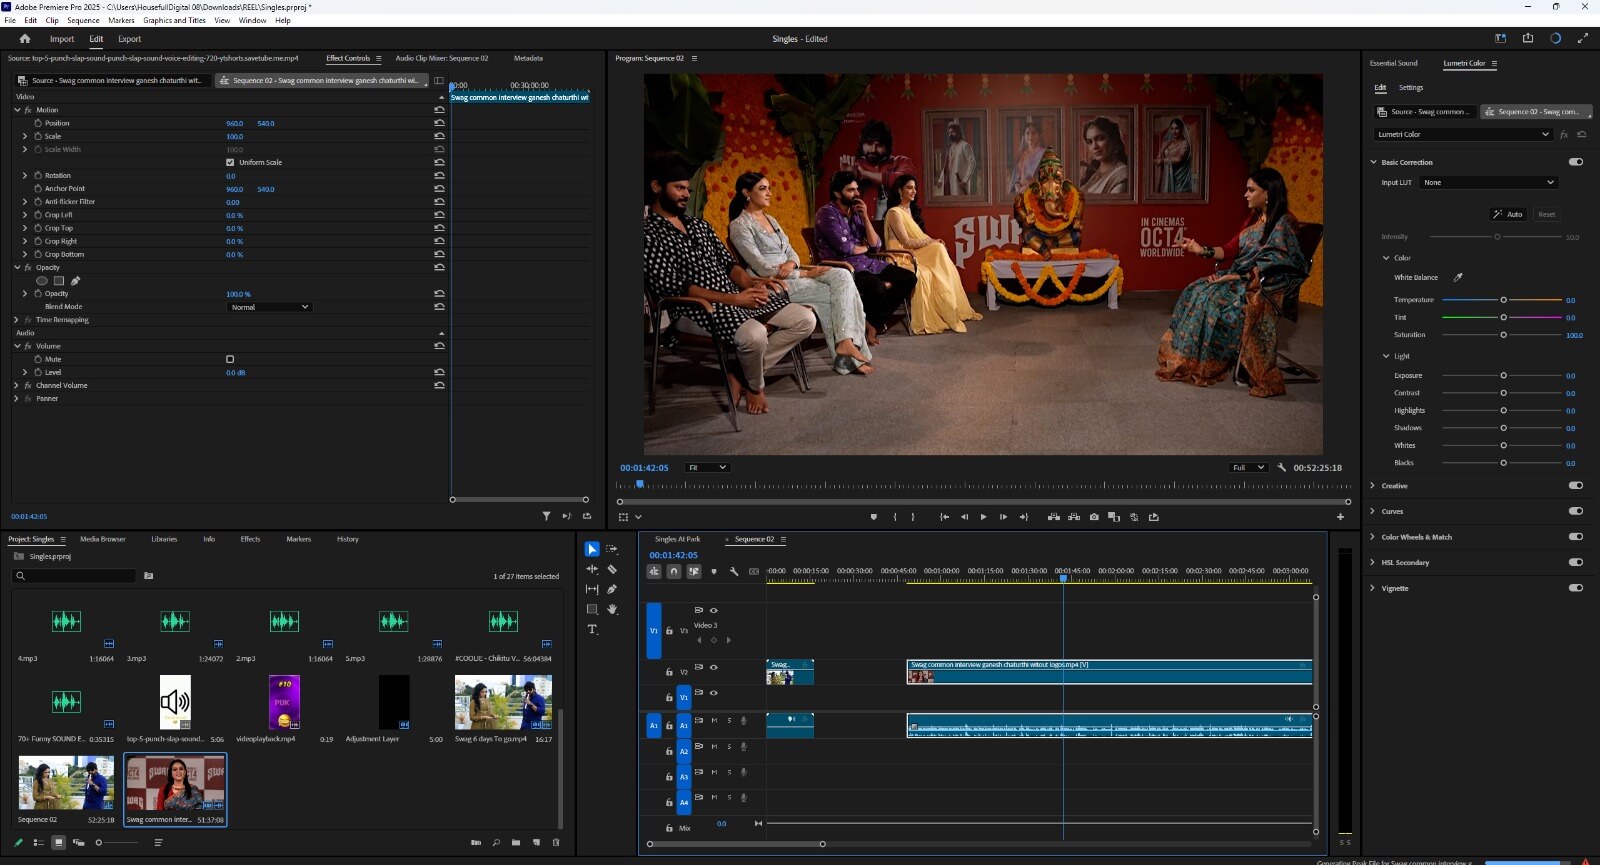Mute audio track A1

tap(714, 720)
